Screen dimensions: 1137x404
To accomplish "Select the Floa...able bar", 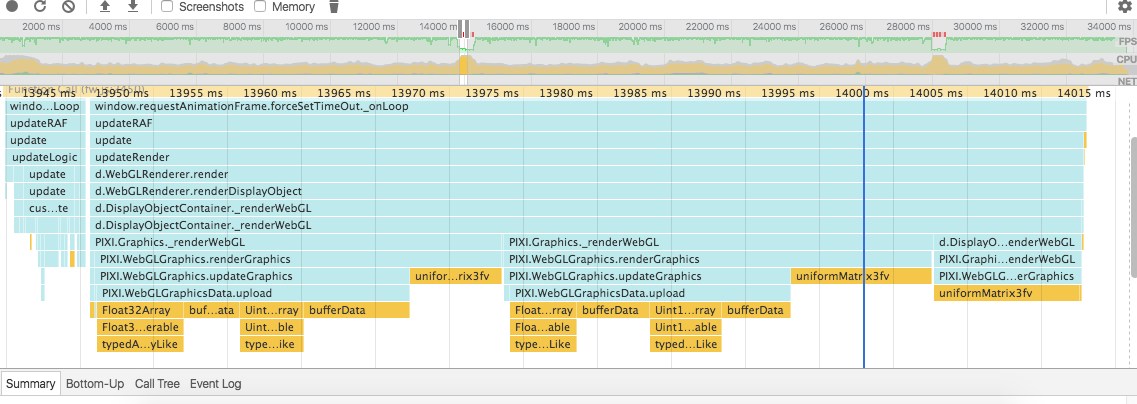I will (544, 327).
